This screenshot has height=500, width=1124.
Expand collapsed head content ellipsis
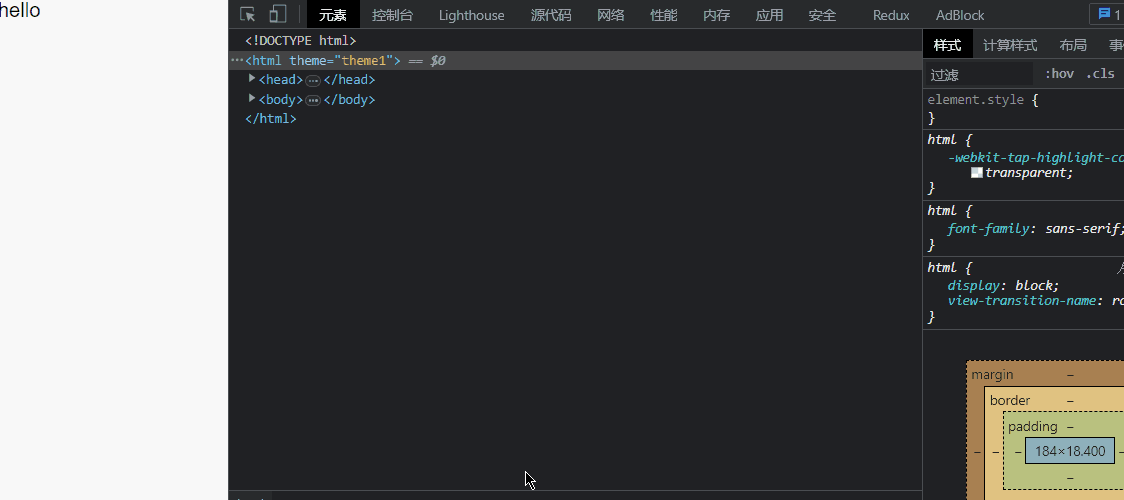click(313, 81)
